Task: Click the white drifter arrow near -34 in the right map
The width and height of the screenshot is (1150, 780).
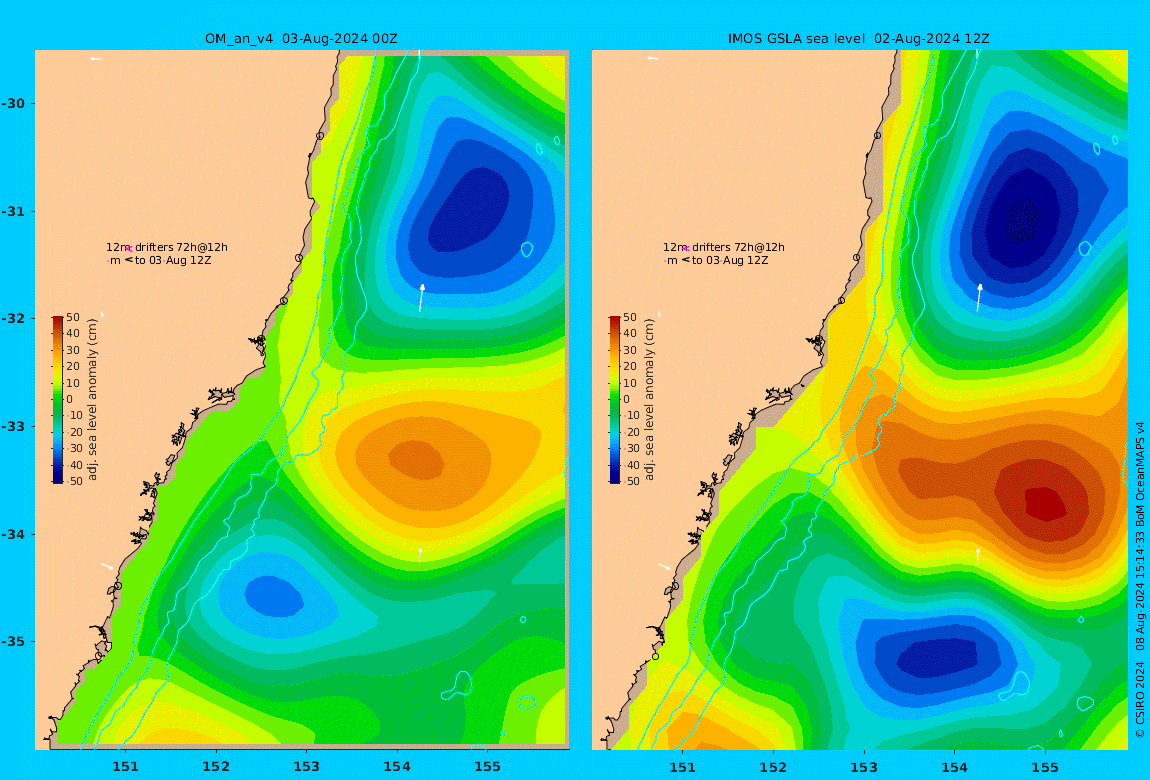Action: point(978,555)
